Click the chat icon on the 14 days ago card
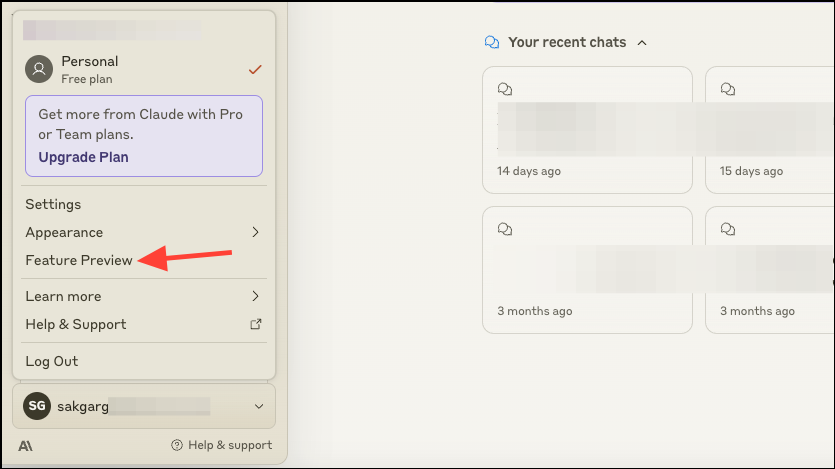Viewport: 835px width, 469px height. pyautogui.click(x=505, y=89)
